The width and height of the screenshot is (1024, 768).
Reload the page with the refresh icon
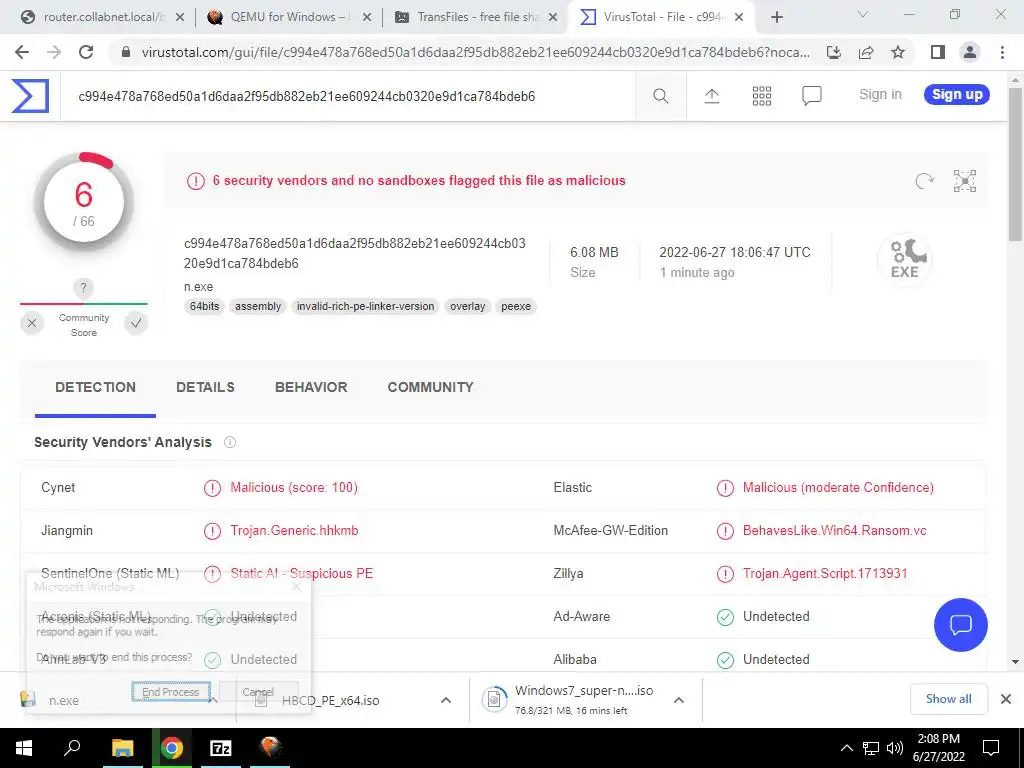pos(86,52)
